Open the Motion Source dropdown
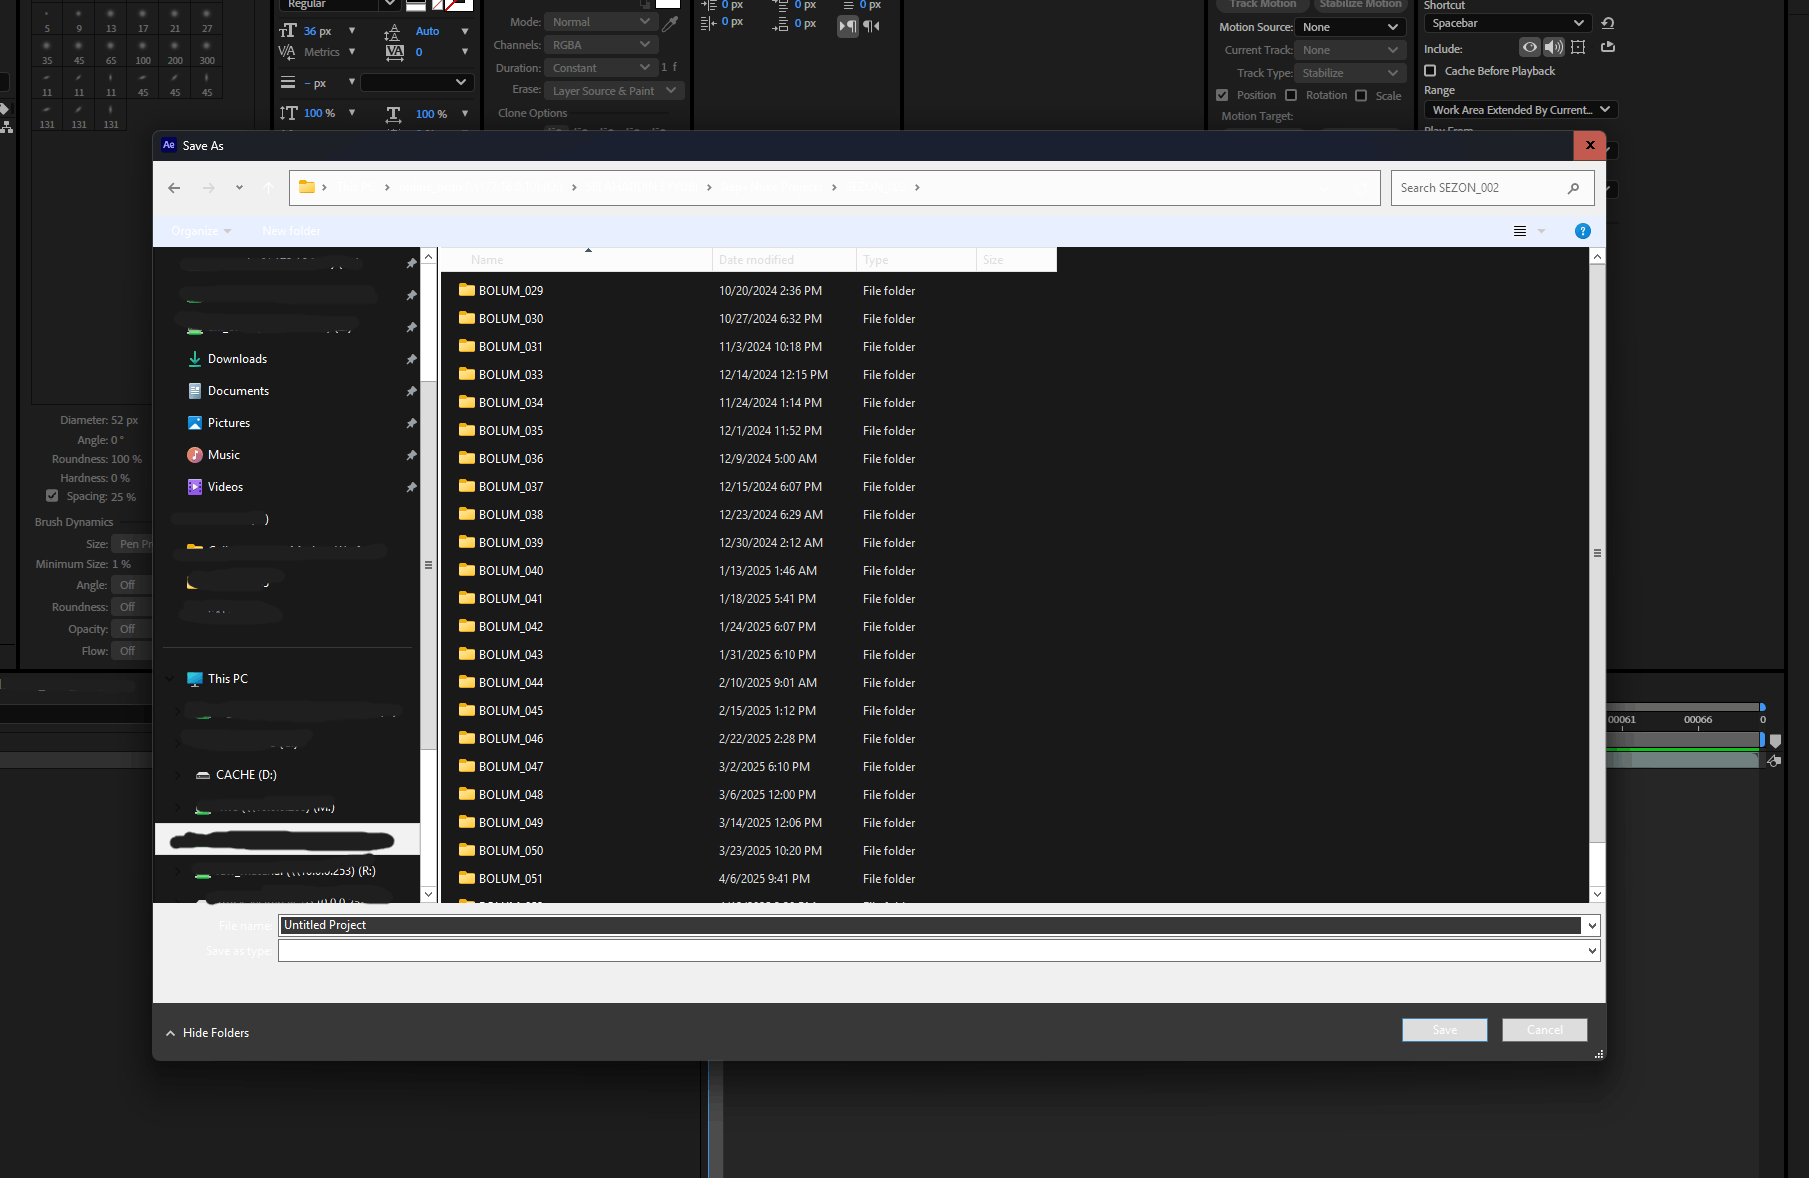 1350,27
